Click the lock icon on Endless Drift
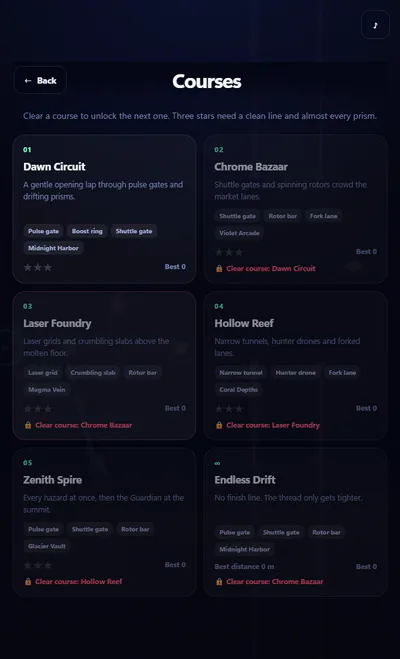 tap(219, 582)
